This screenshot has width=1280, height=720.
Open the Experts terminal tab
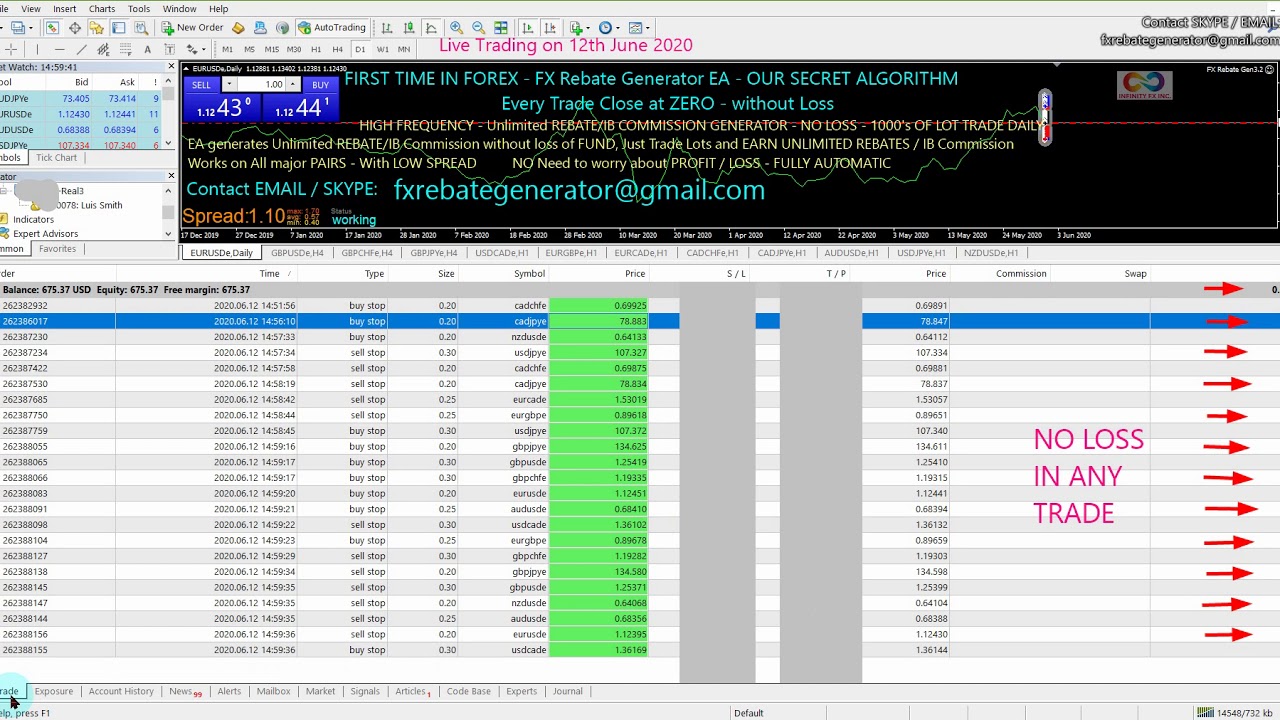(521, 691)
